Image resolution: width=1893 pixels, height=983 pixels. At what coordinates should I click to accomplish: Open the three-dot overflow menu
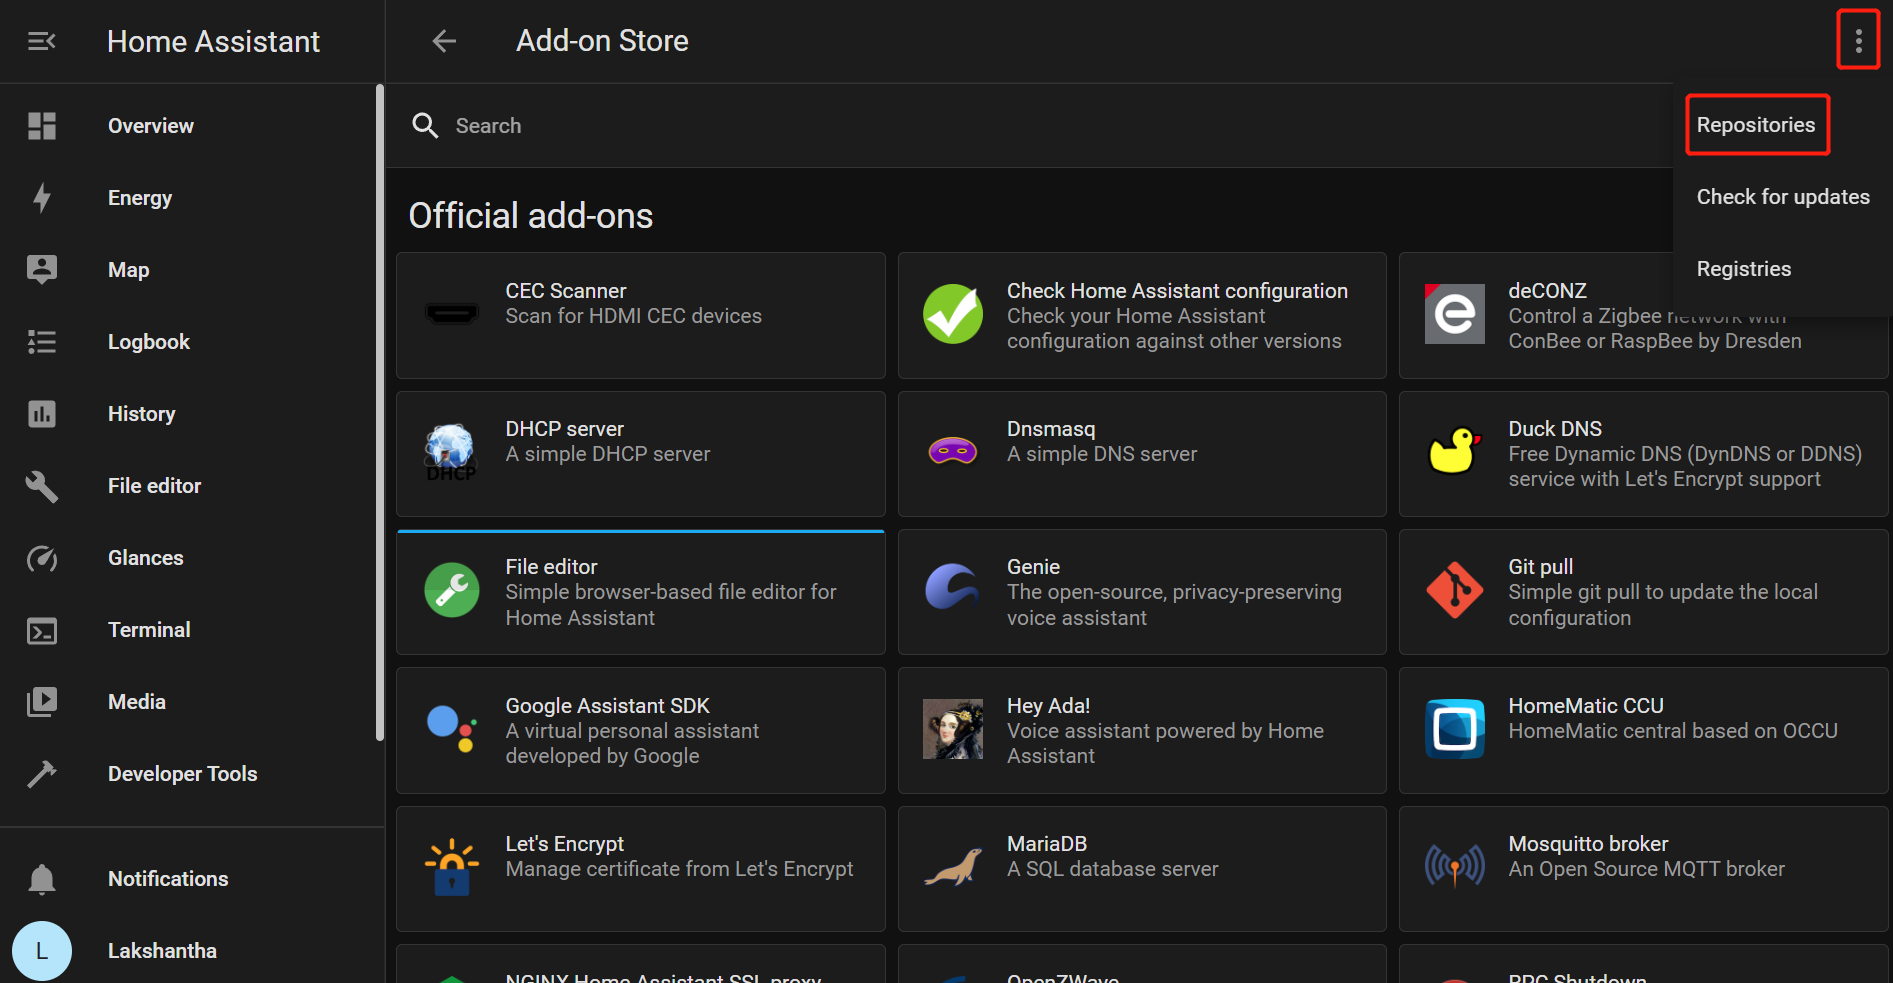click(1858, 41)
